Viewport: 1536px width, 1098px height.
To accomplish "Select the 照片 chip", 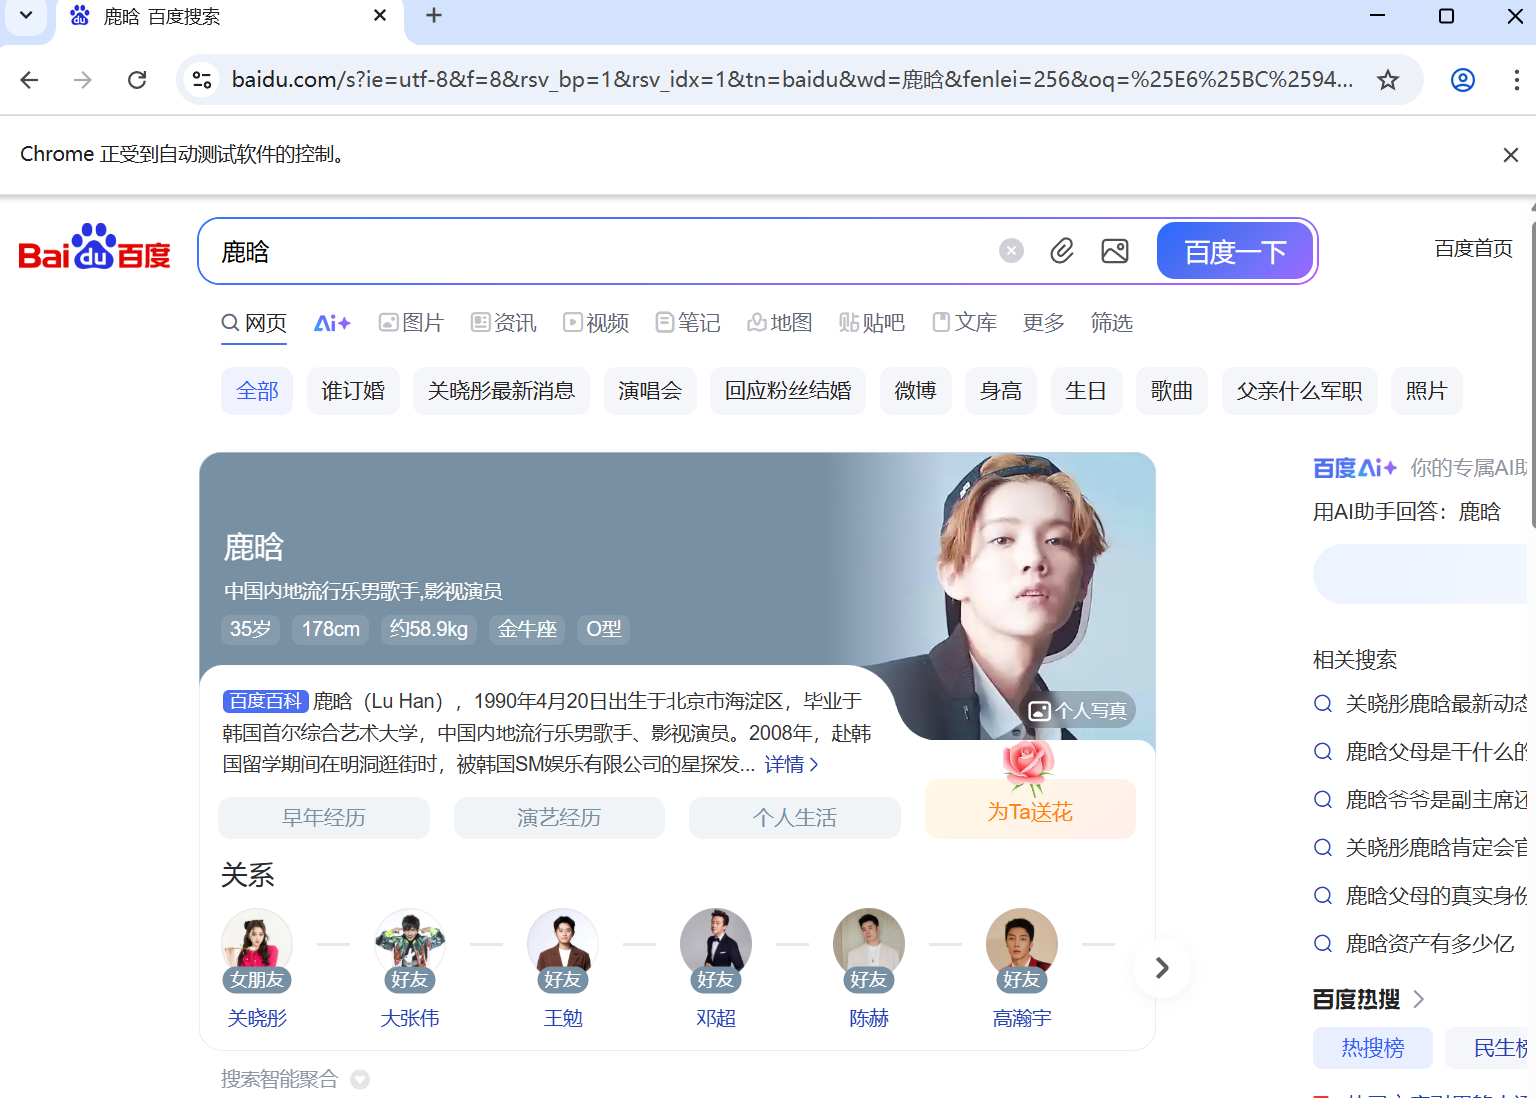I will [x=1426, y=391].
